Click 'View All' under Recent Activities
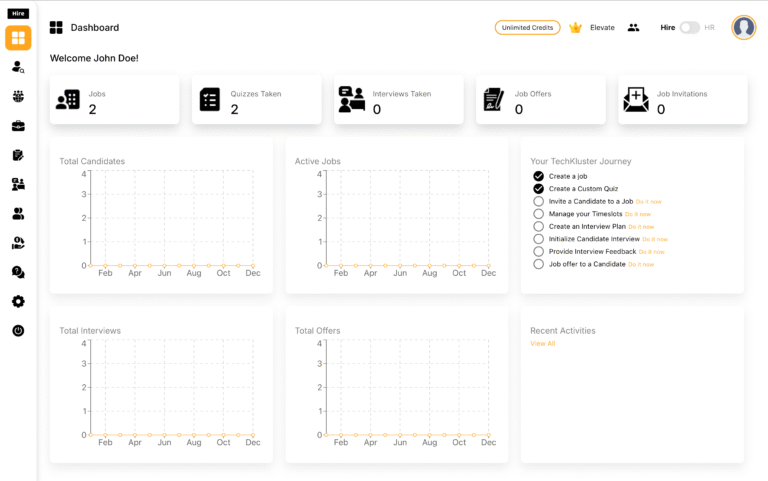 (542, 343)
